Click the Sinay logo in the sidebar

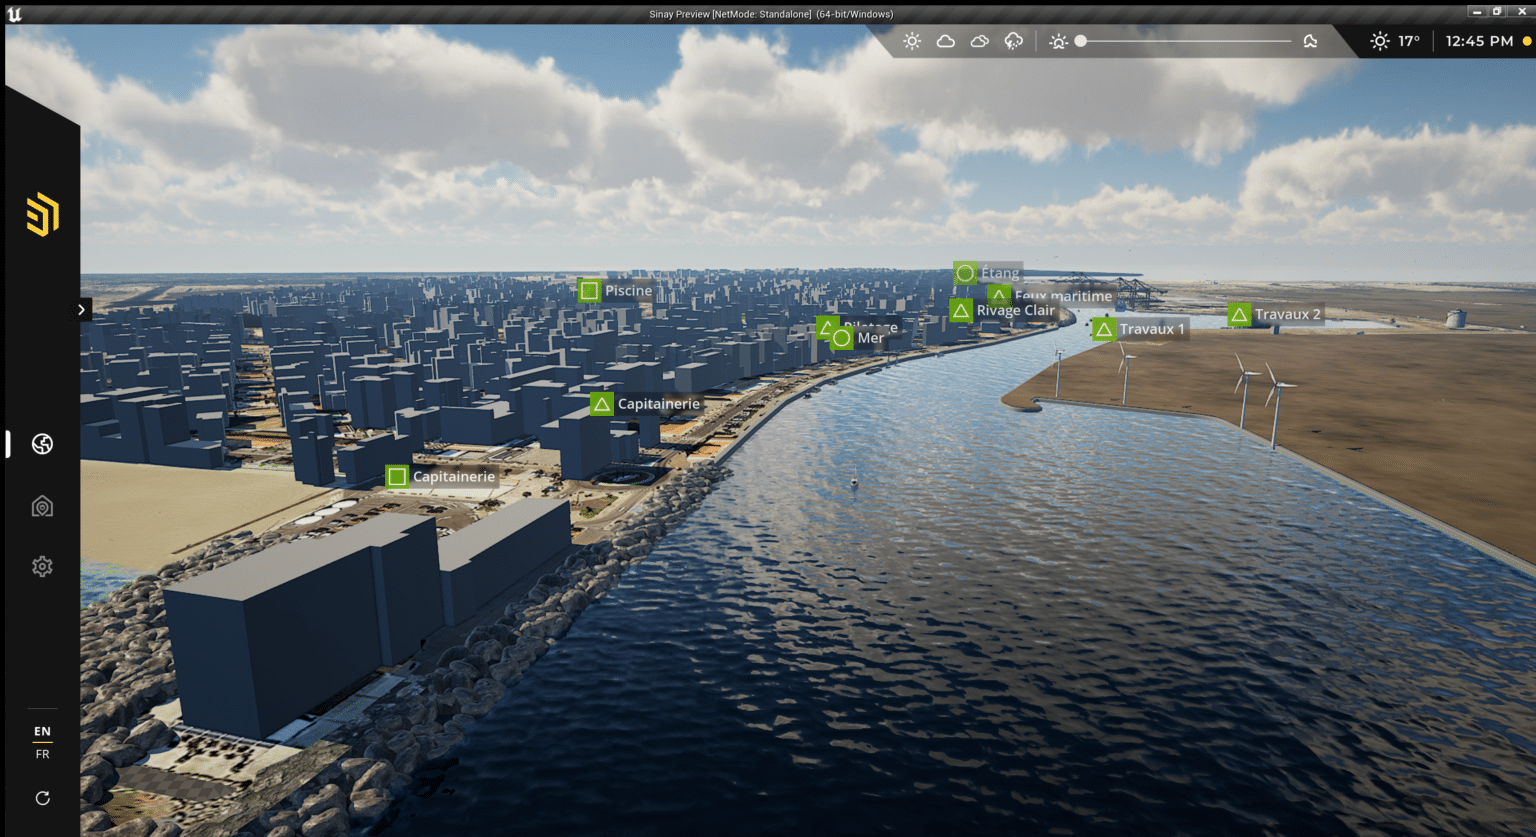(41, 214)
